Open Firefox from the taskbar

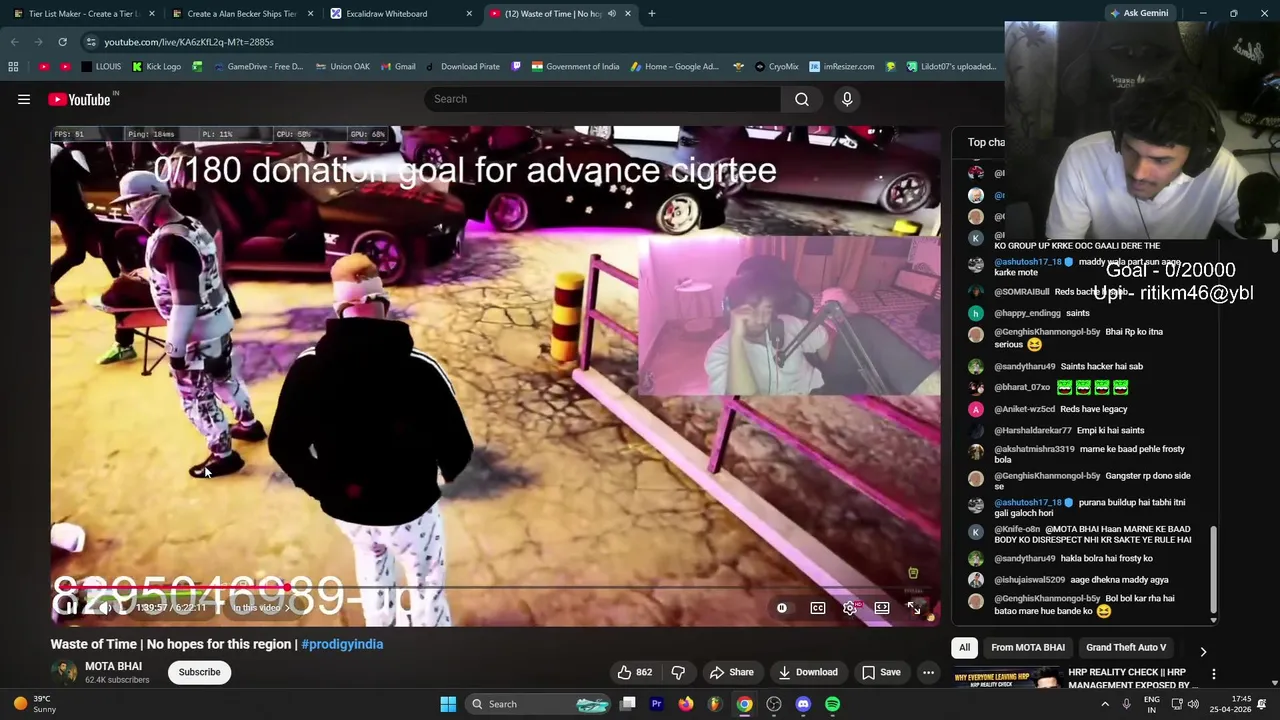pos(685,704)
